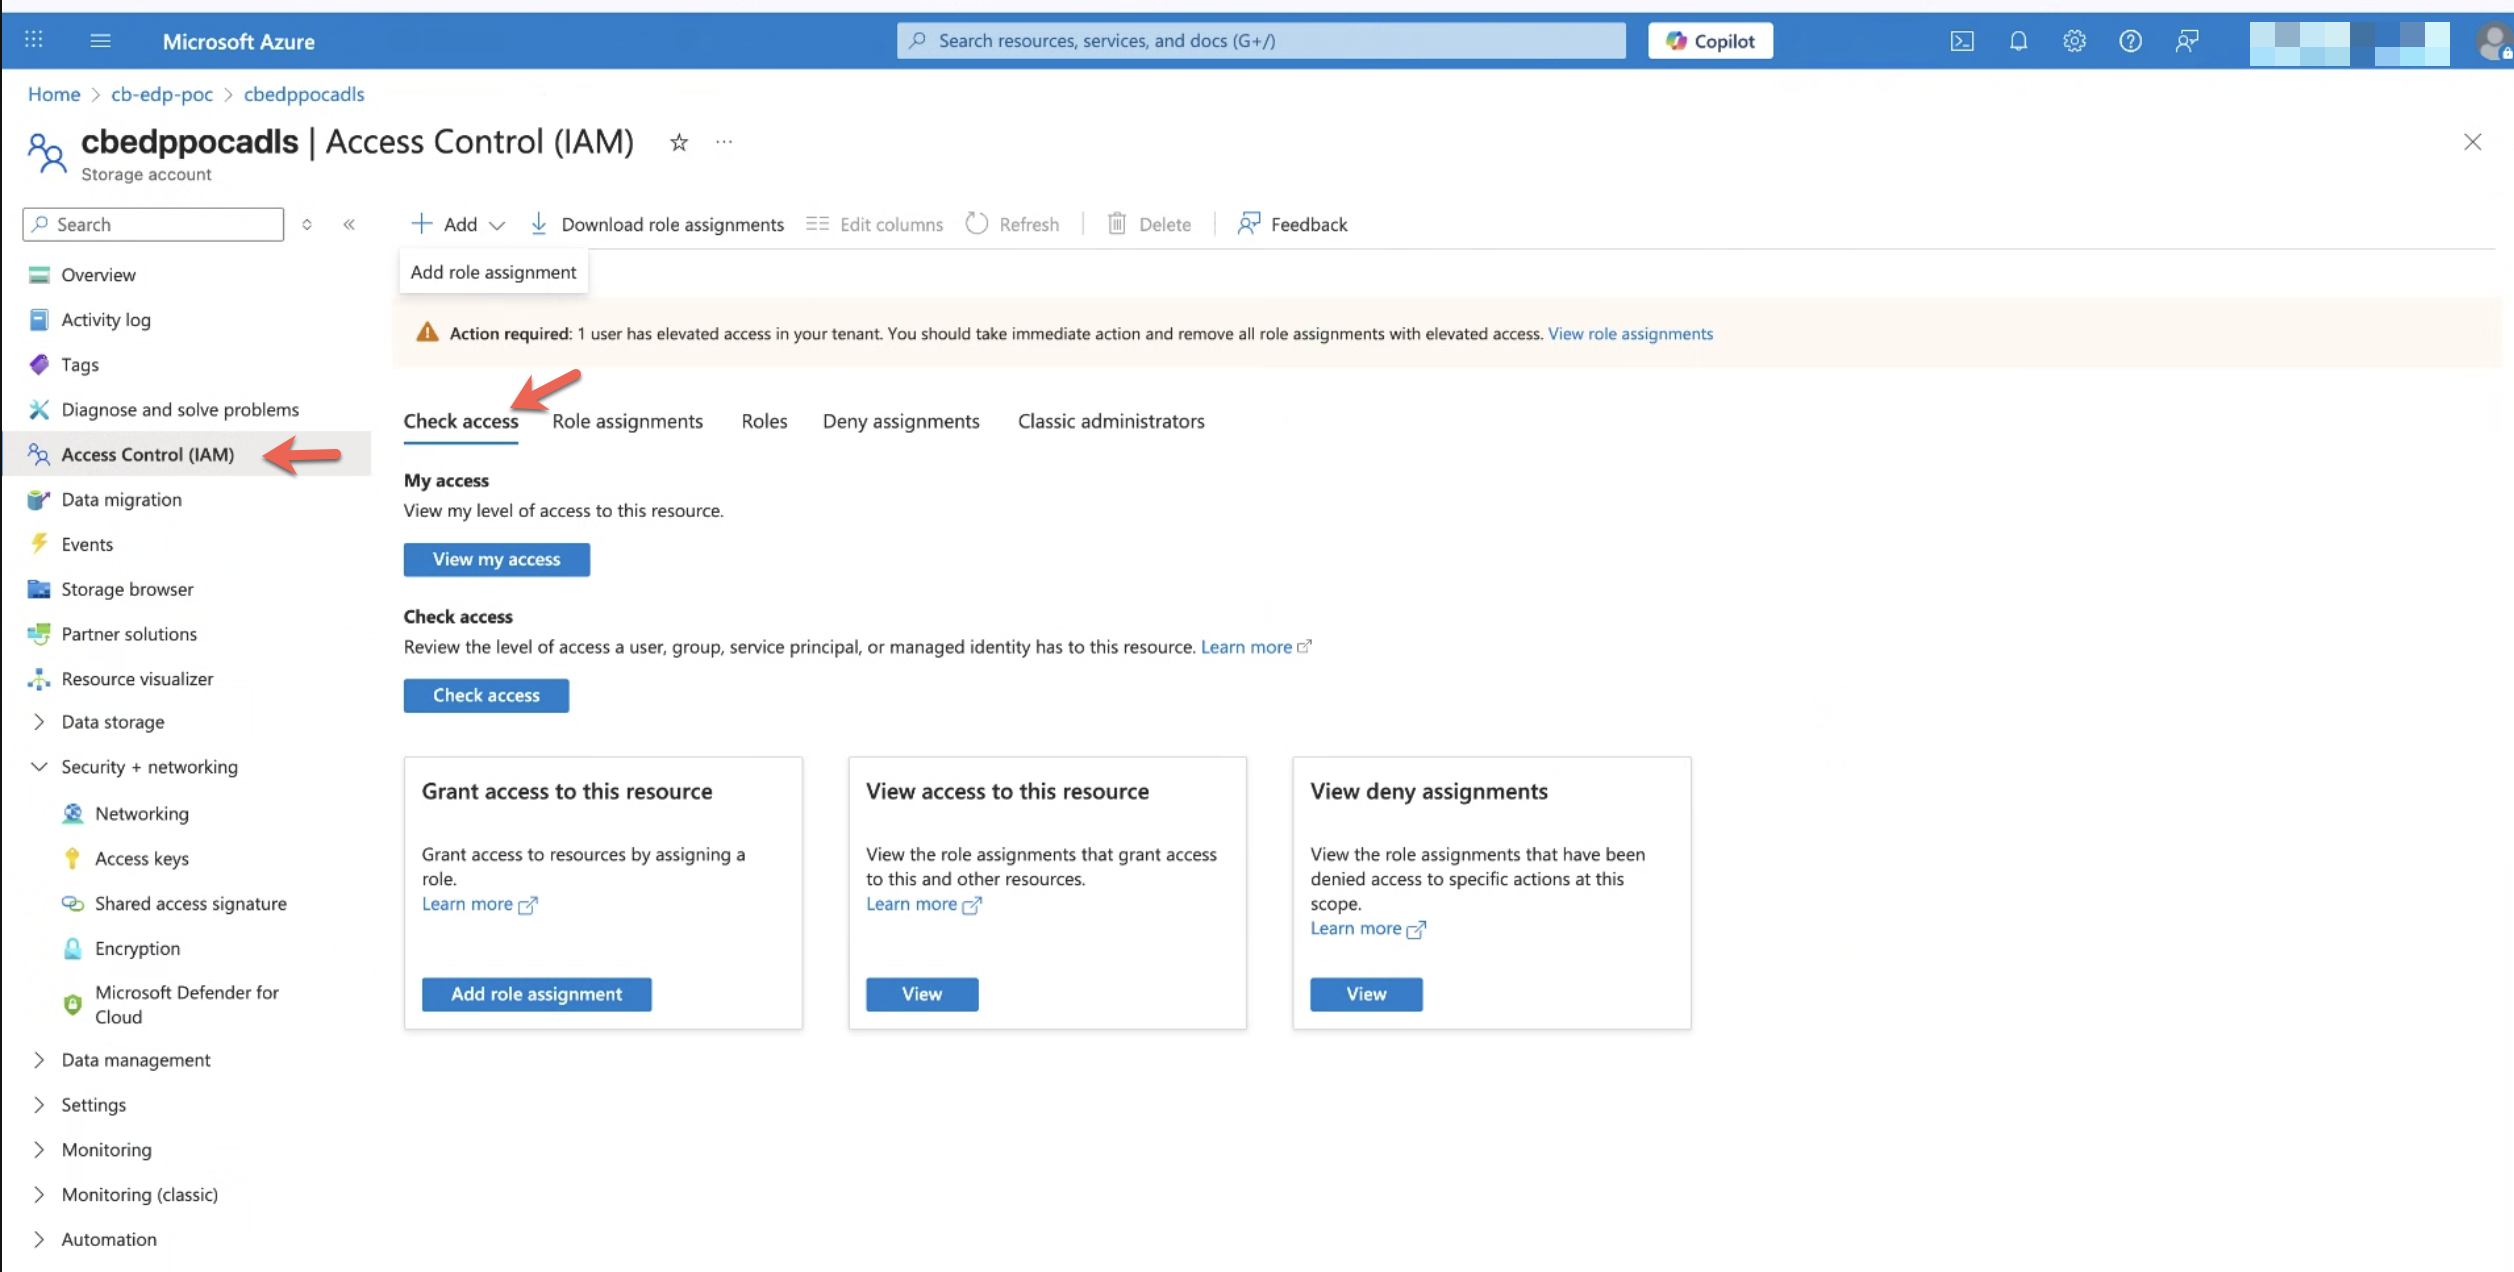Screen dimensions: 2514x1272
Task: Click View role assignments link in warning
Action: click(x=1630, y=334)
